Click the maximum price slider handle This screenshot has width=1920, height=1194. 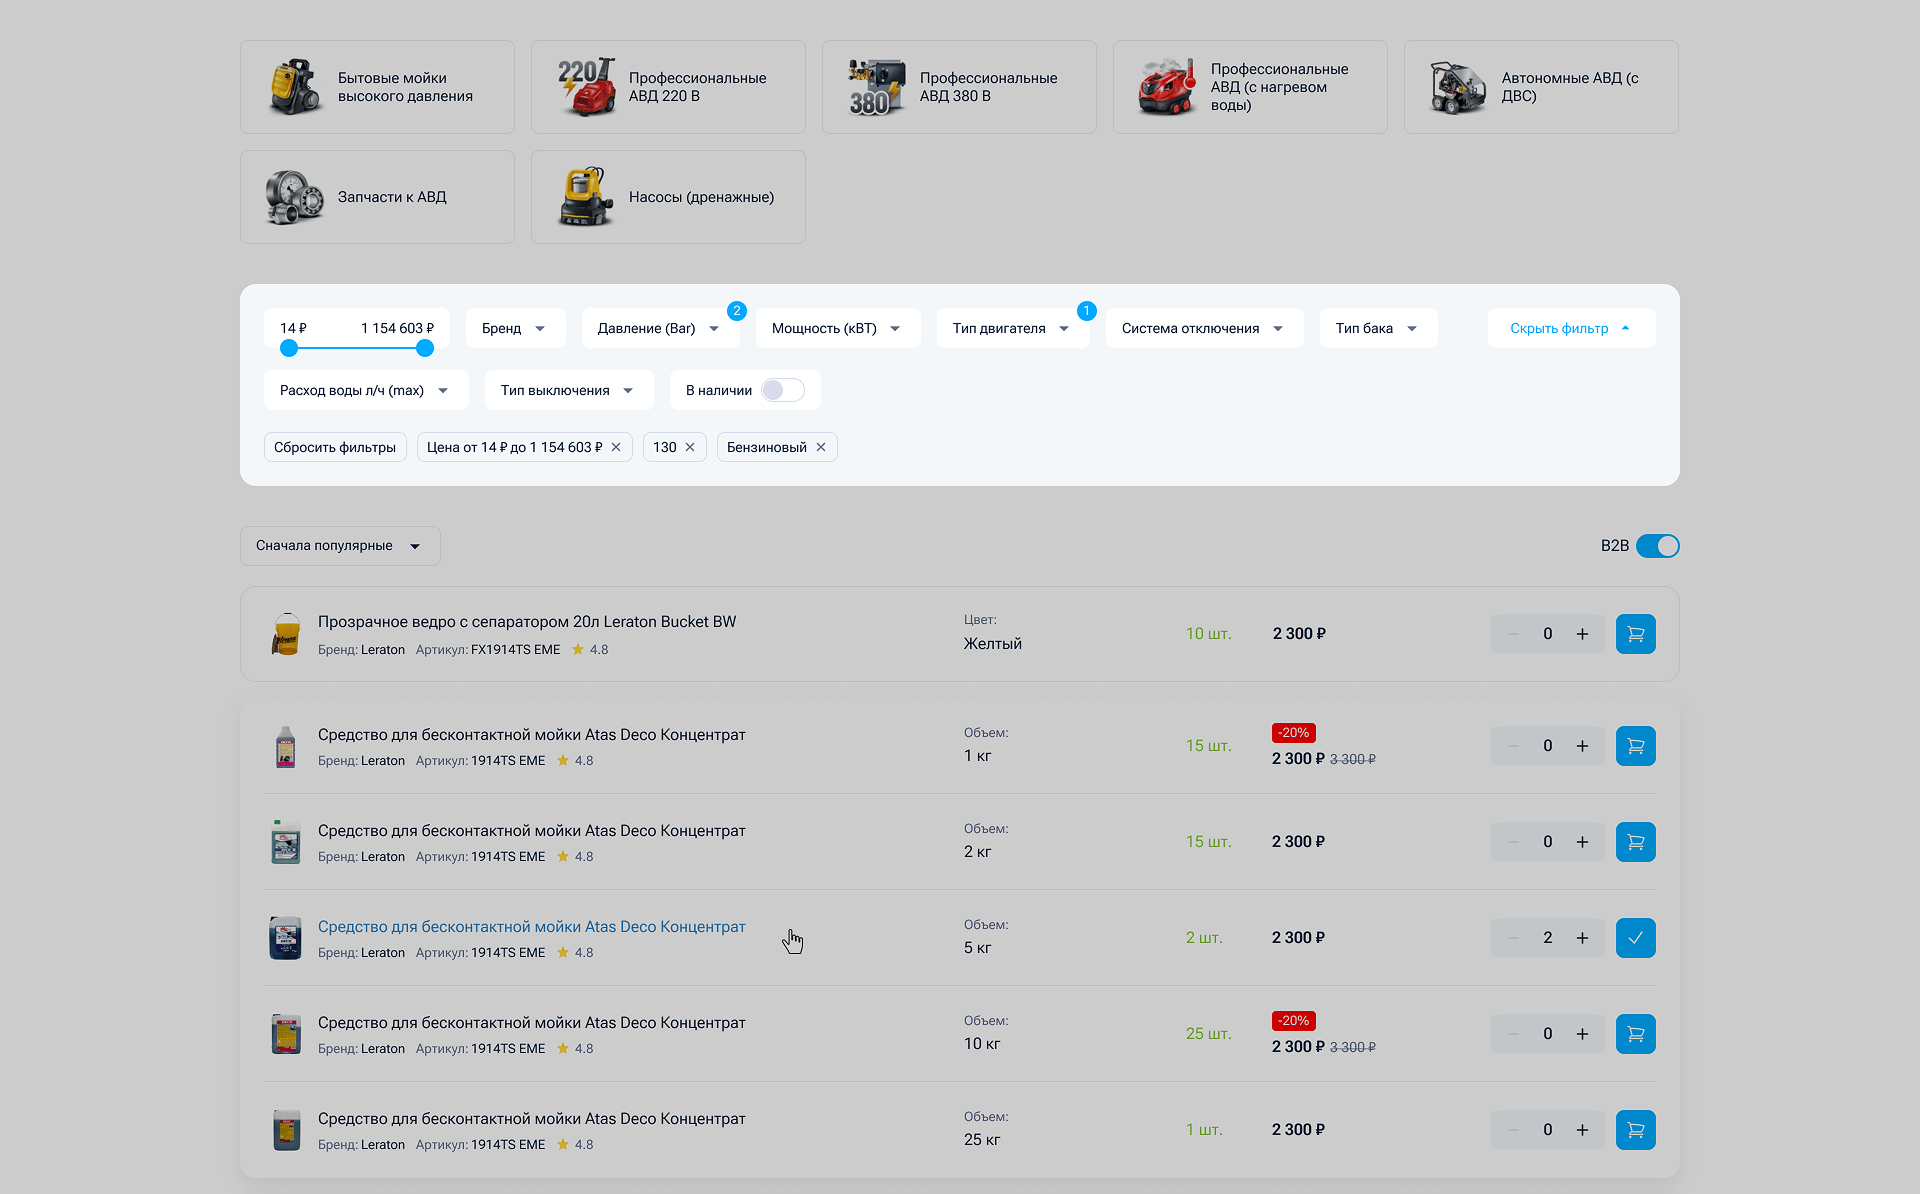pos(425,348)
